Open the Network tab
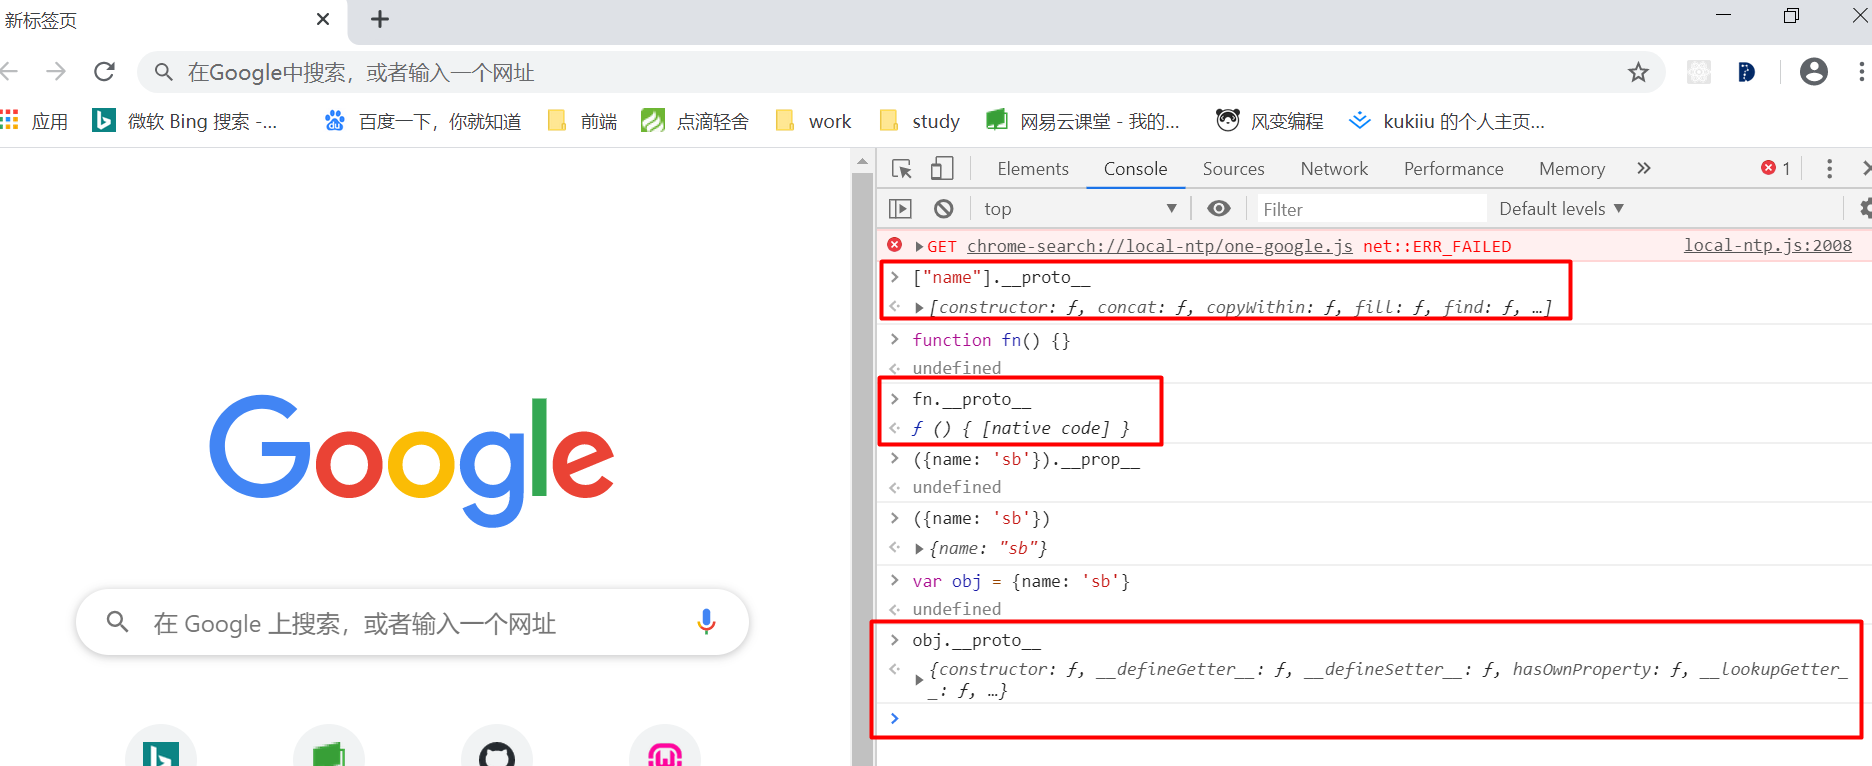This screenshot has width=1872, height=766. coord(1334,169)
